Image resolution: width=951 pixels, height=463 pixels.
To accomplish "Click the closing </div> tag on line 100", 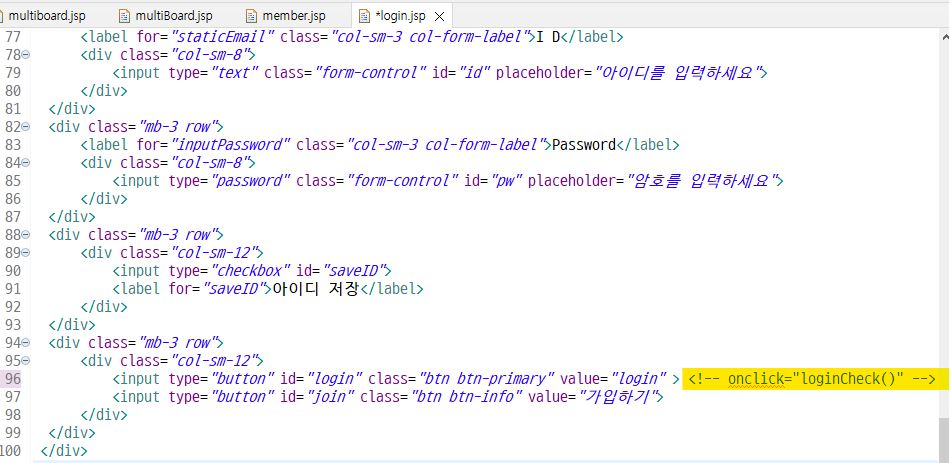I will click(64, 451).
